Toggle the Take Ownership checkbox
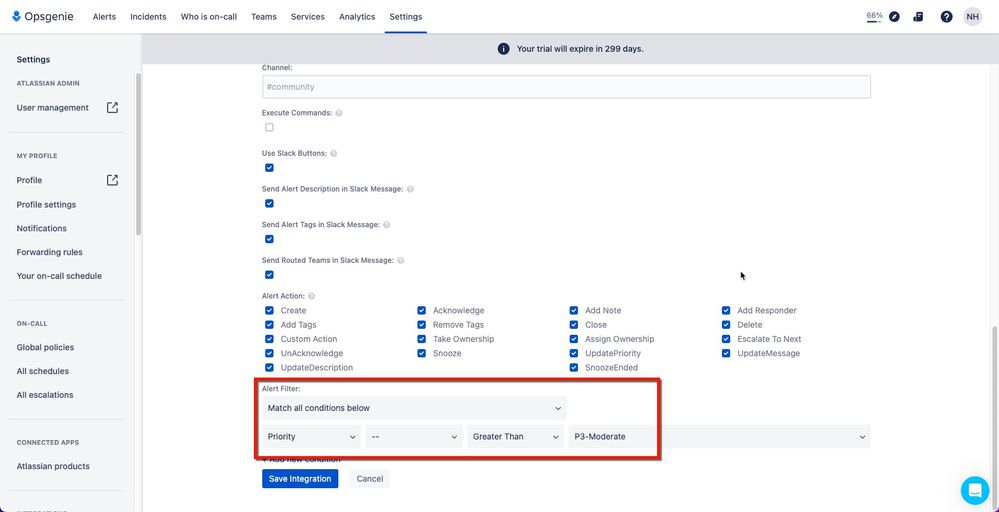The image size is (999, 512). point(422,339)
